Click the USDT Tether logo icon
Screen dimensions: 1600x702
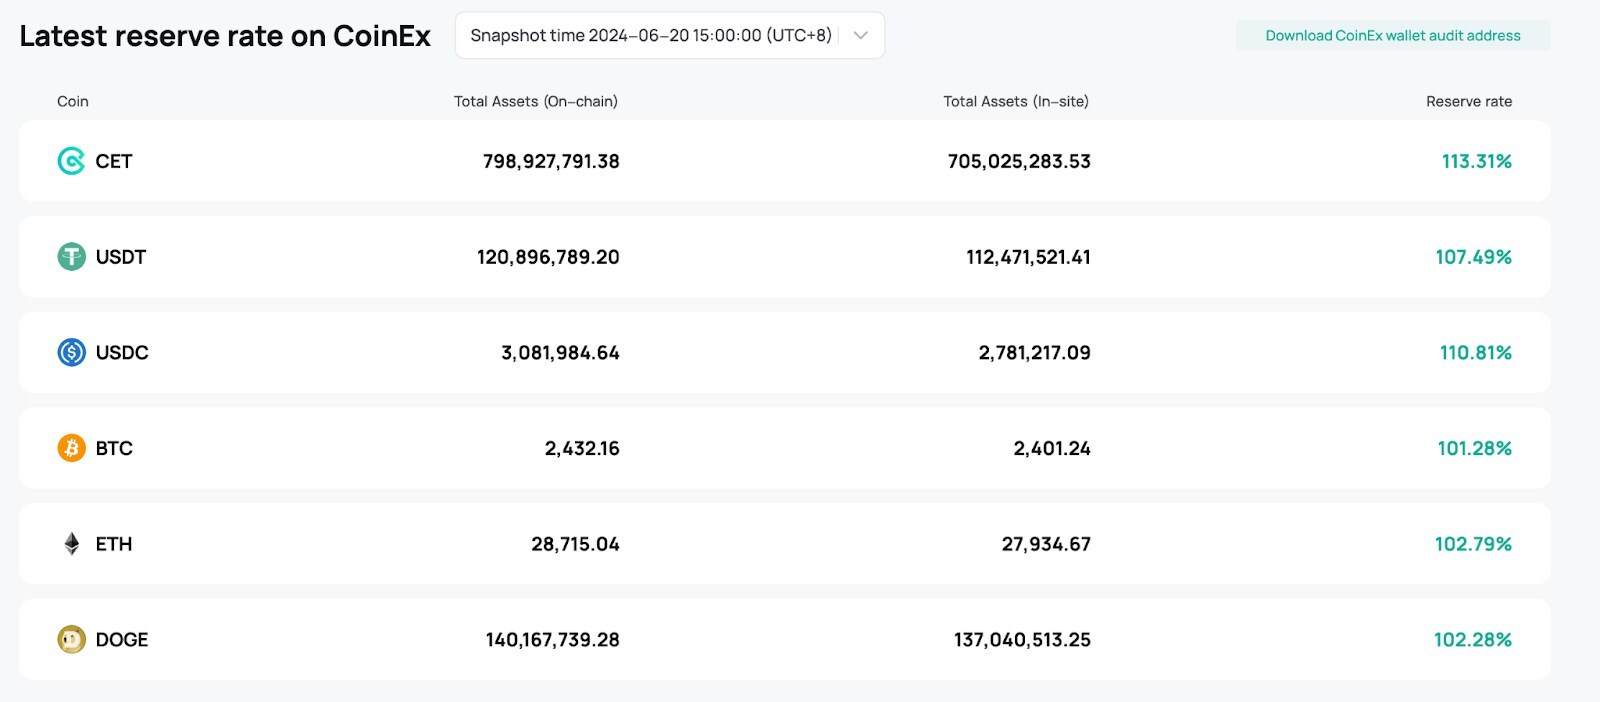point(71,257)
